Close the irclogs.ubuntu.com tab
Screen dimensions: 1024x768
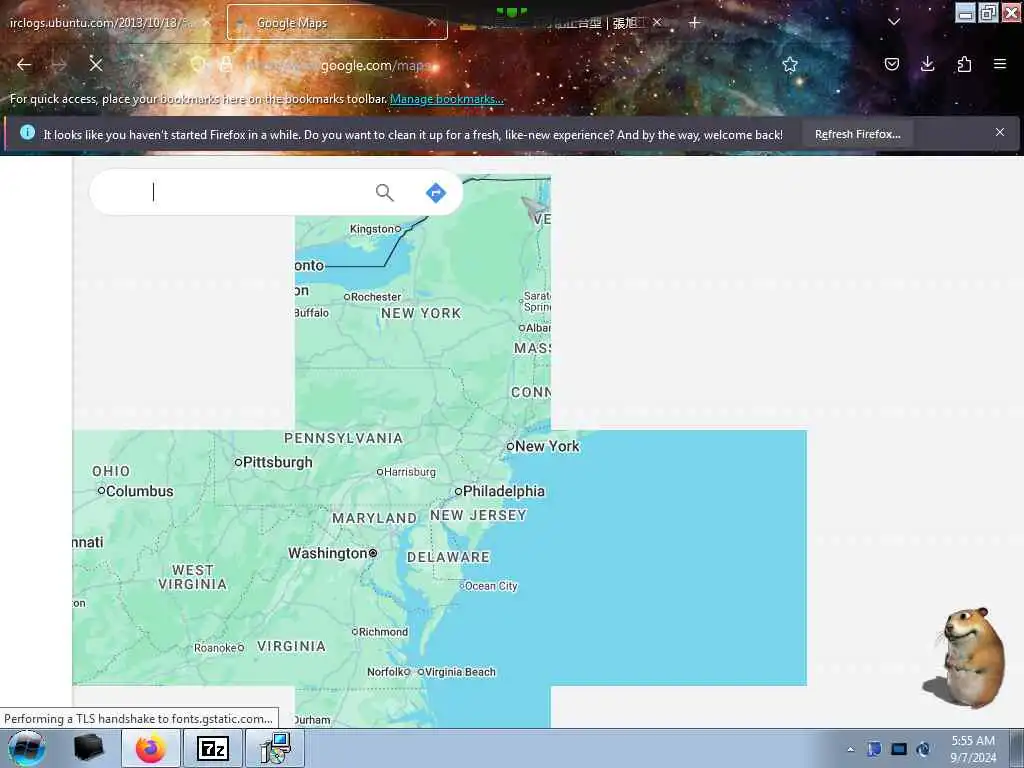(207, 22)
